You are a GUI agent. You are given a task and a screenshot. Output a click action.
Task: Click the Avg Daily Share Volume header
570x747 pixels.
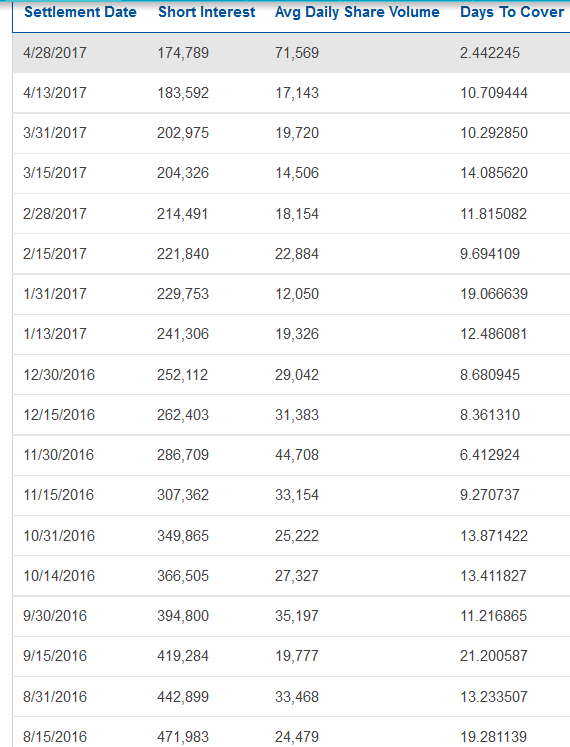click(x=357, y=12)
